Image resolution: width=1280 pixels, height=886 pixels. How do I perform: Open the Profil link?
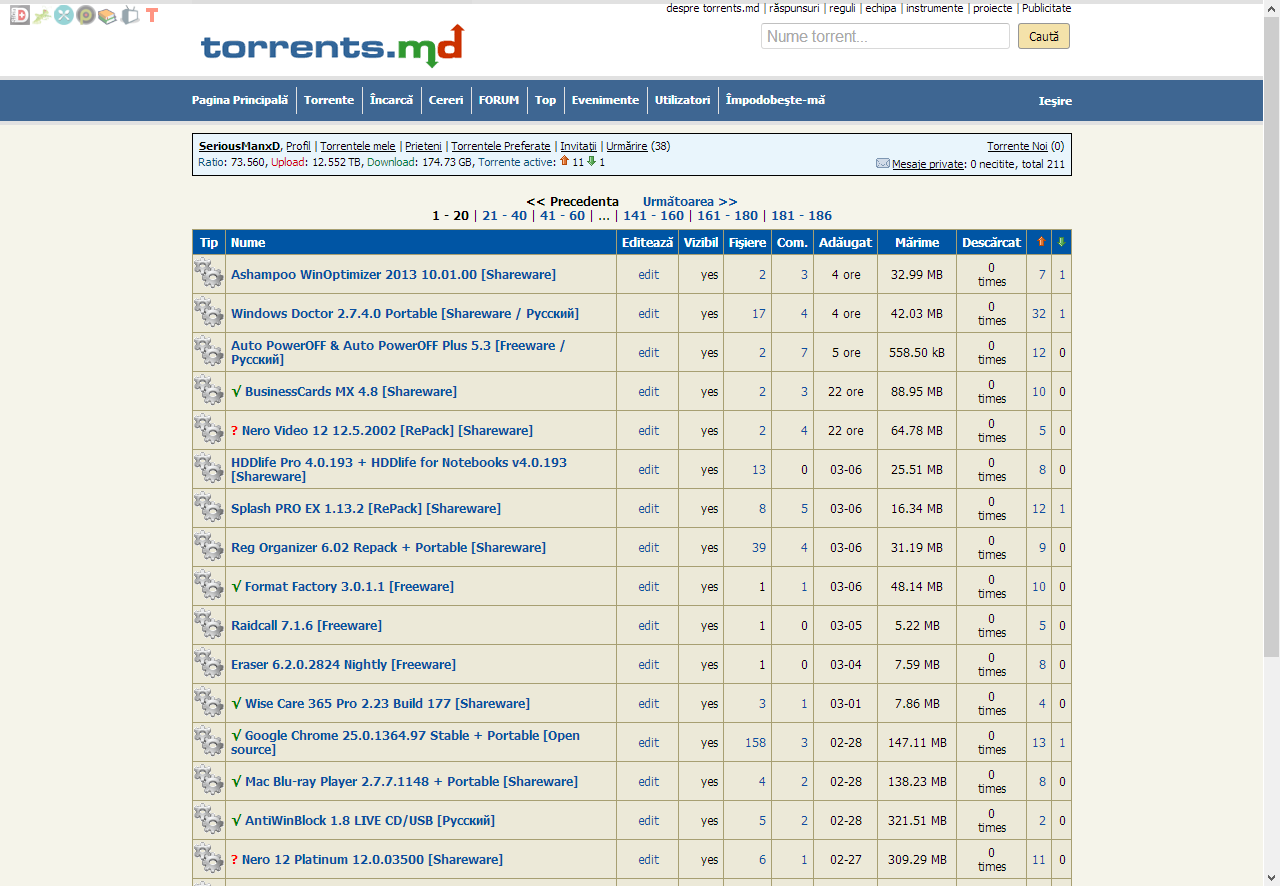[x=298, y=146]
